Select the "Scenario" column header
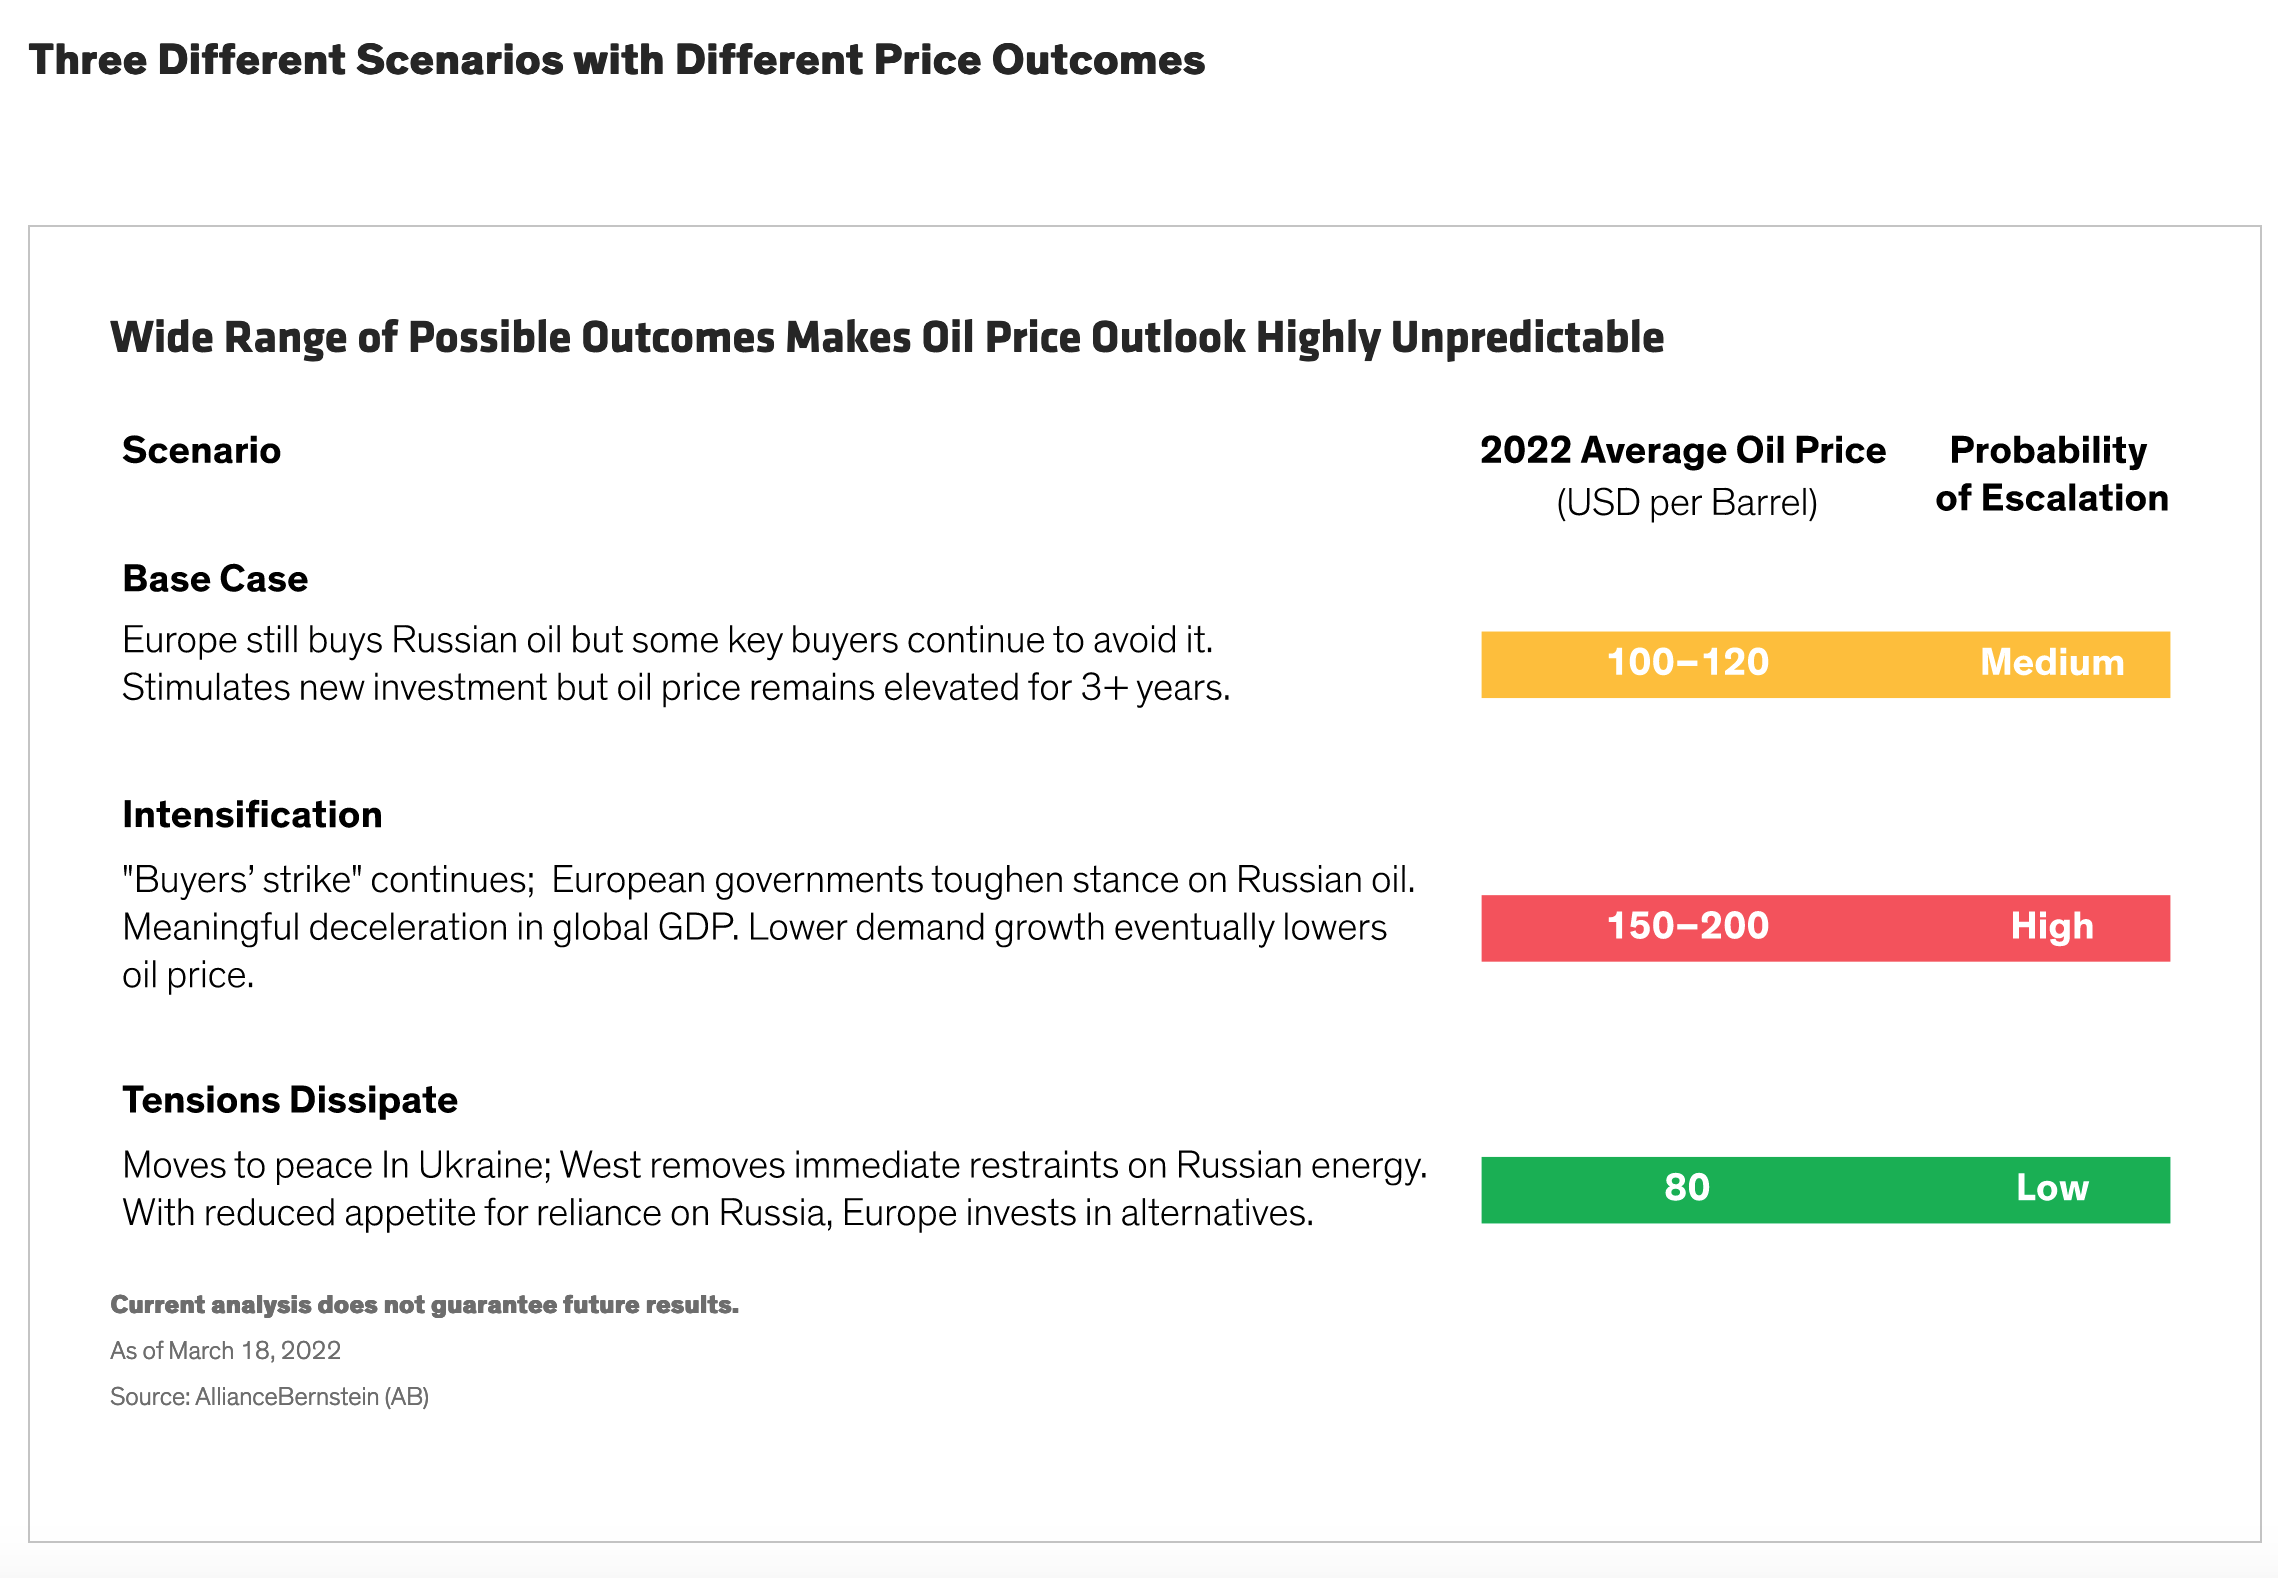 (201, 451)
